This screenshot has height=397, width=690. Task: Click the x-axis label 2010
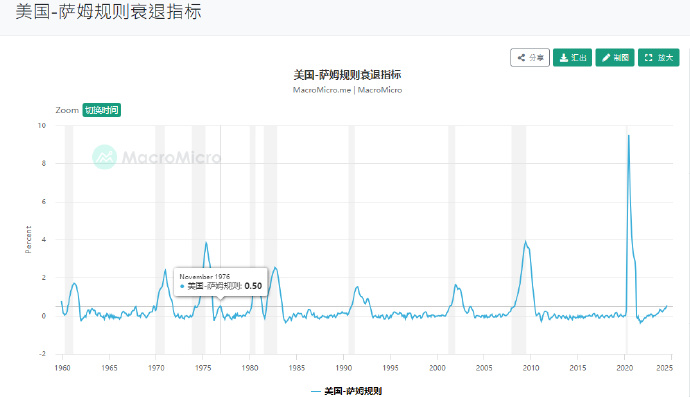531,368
